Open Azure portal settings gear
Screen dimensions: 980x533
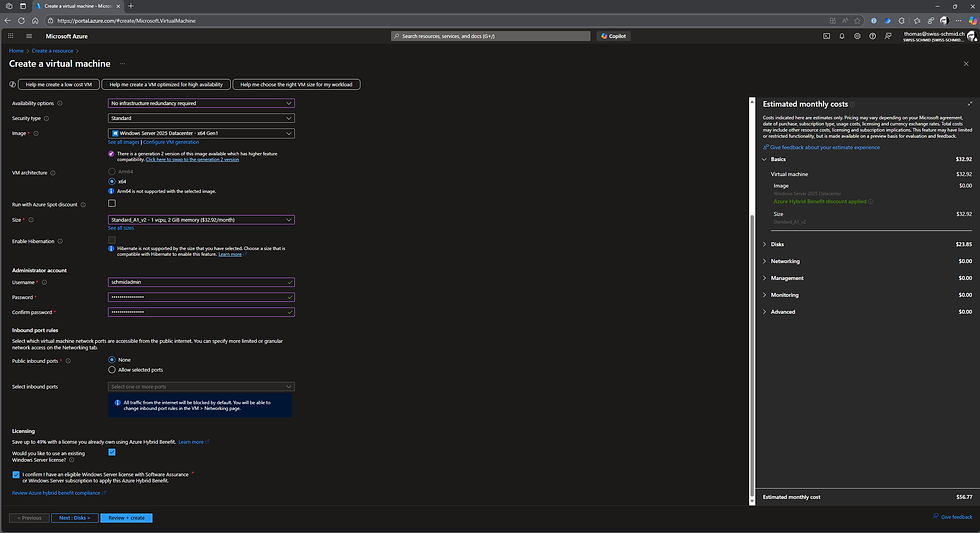pos(857,36)
